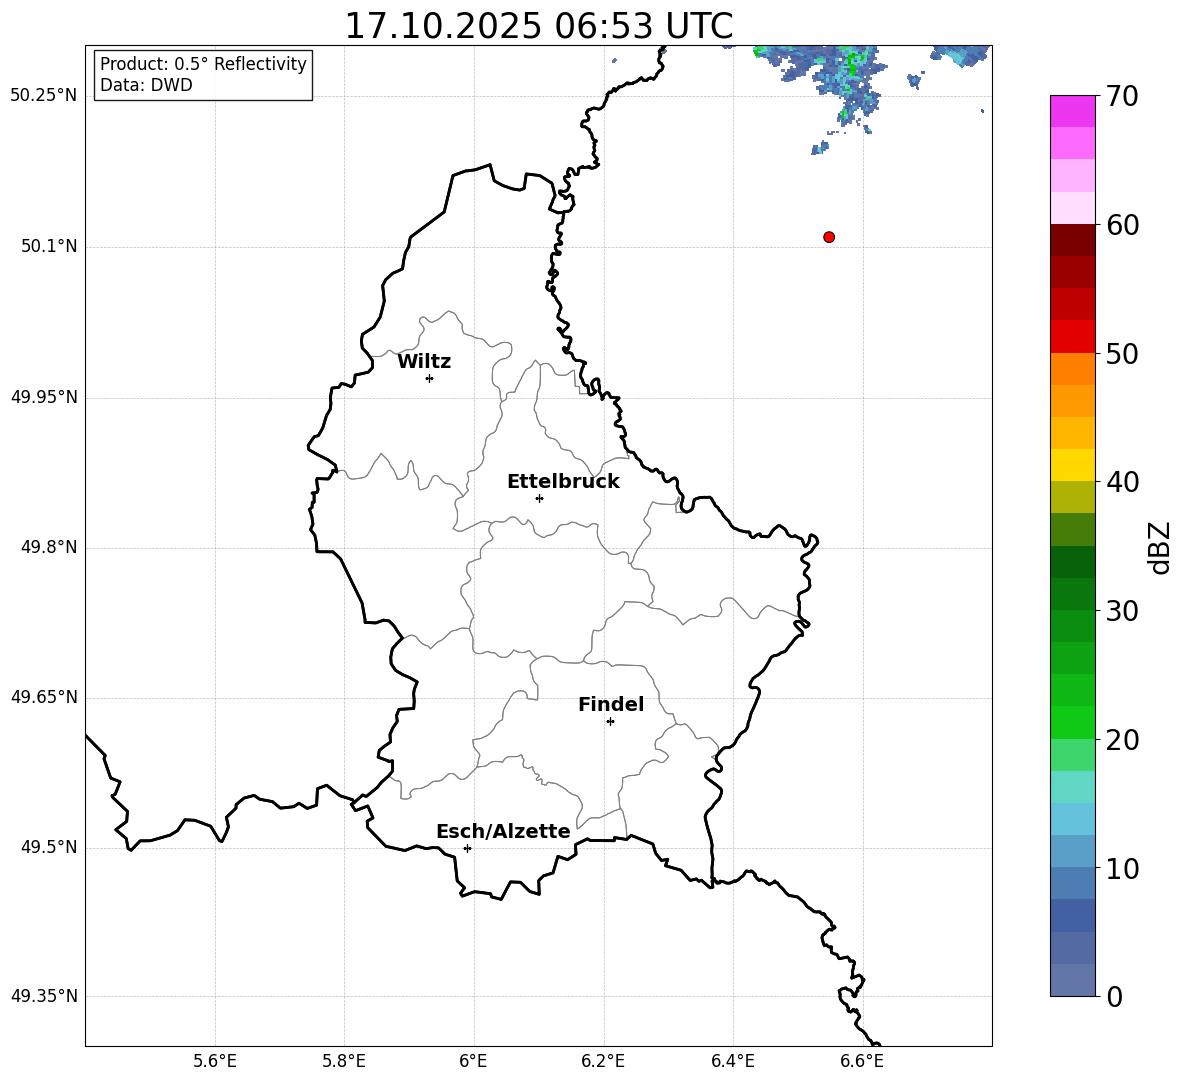This screenshot has height=1081, width=1184.
Task: Click the yellow colorbar swatch above 40 dBZ
Action: click(1072, 466)
